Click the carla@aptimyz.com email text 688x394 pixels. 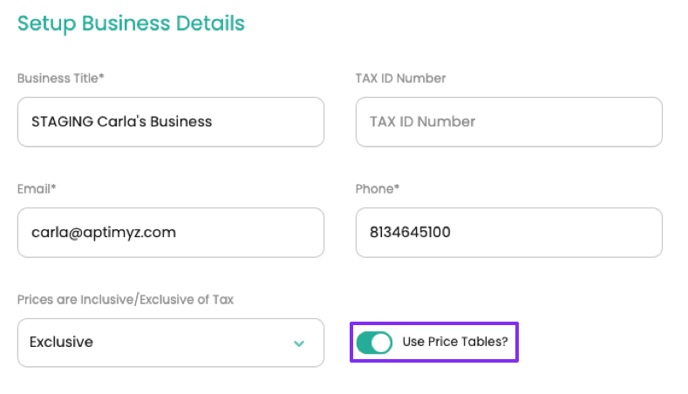104,232
